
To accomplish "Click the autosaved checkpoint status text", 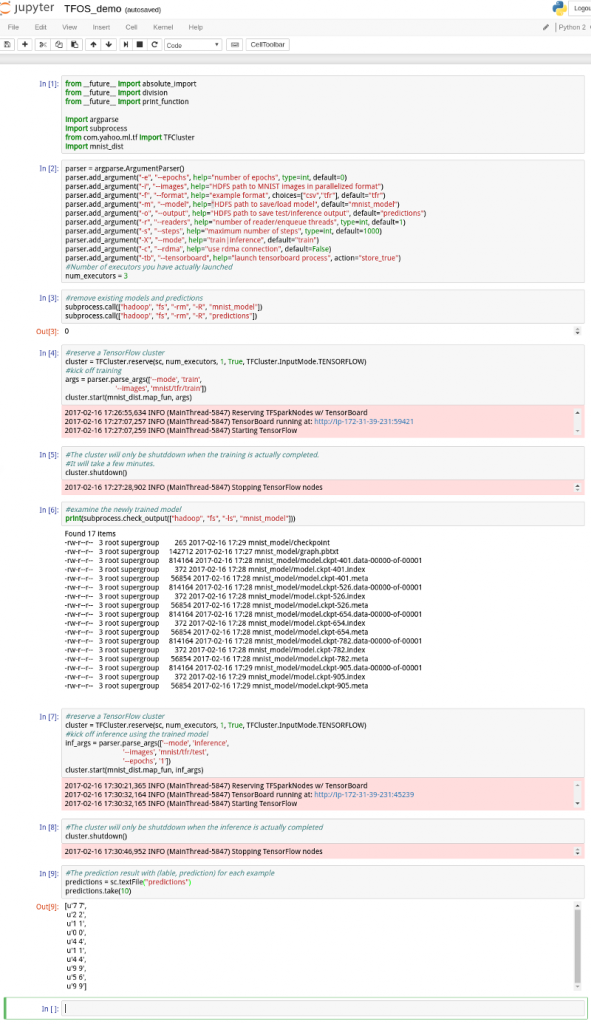I will (x=143, y=10).
